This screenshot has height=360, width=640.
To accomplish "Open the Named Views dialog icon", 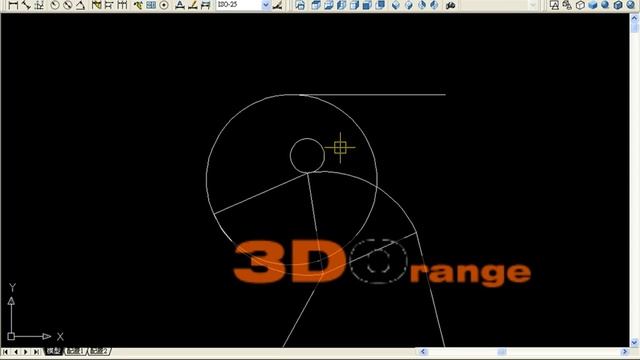I will point(300,5).
